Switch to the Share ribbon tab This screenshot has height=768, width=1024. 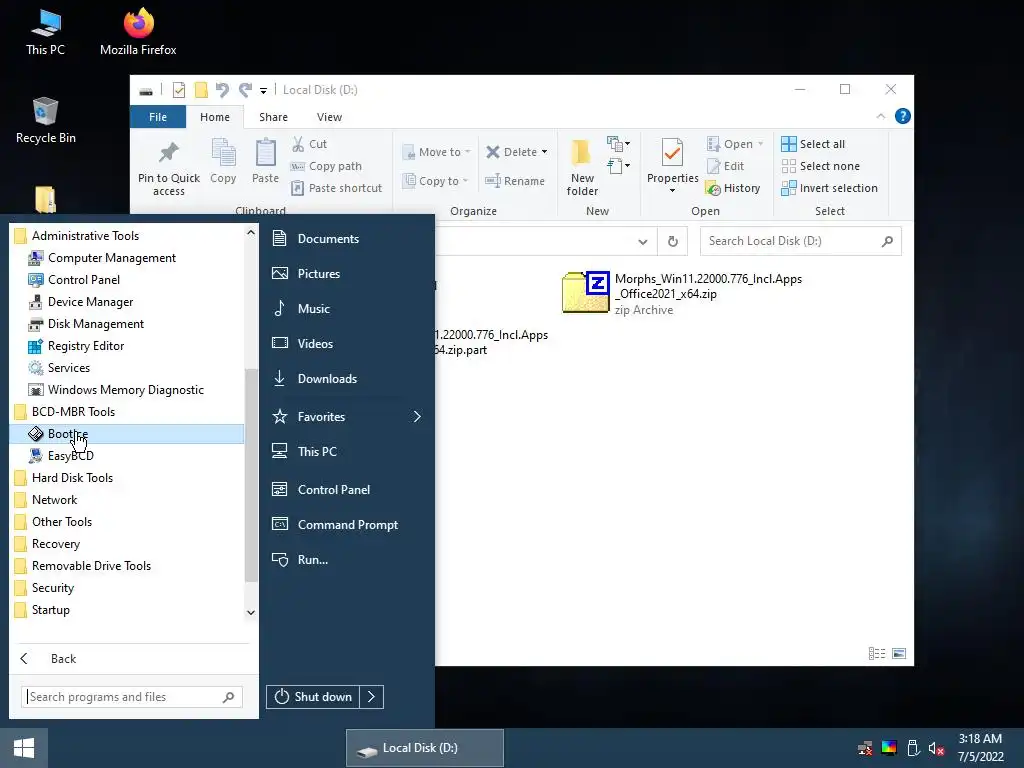click(273, 117)
